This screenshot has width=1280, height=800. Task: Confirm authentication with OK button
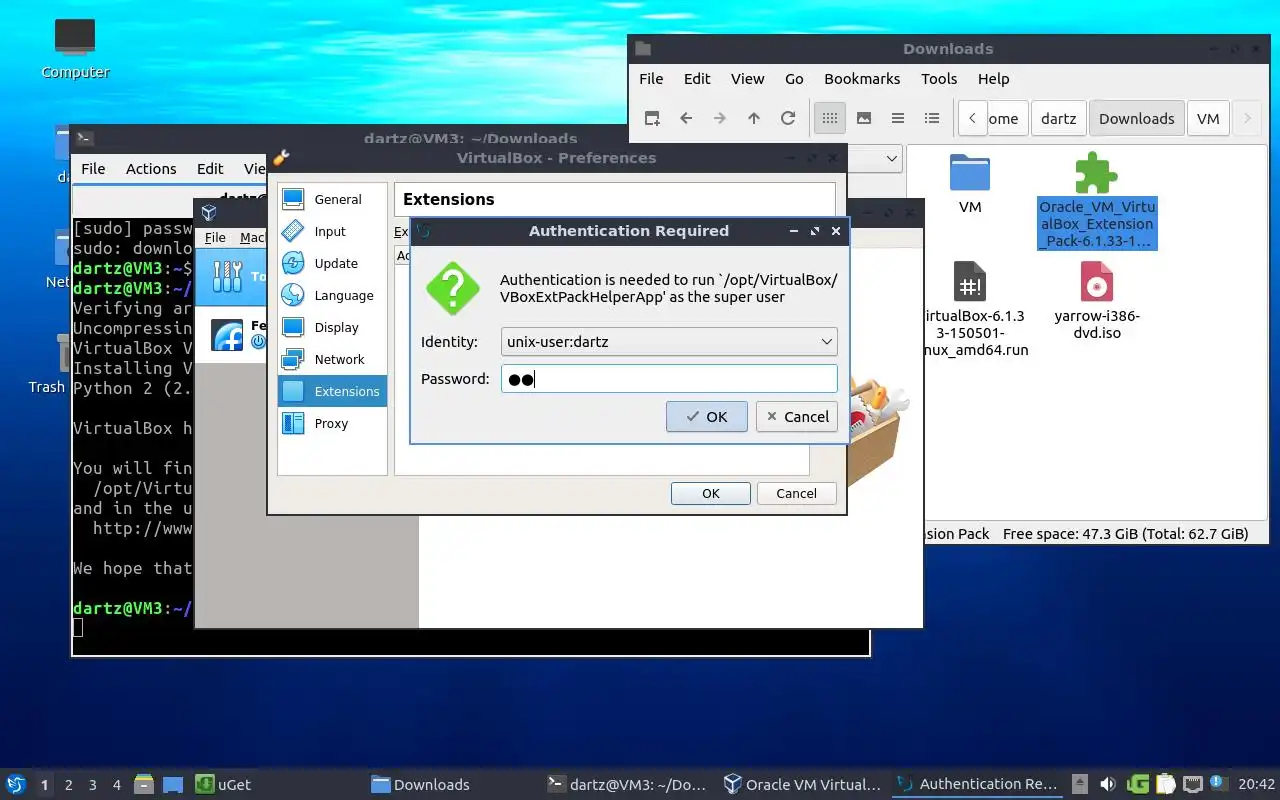pos(707,417)
